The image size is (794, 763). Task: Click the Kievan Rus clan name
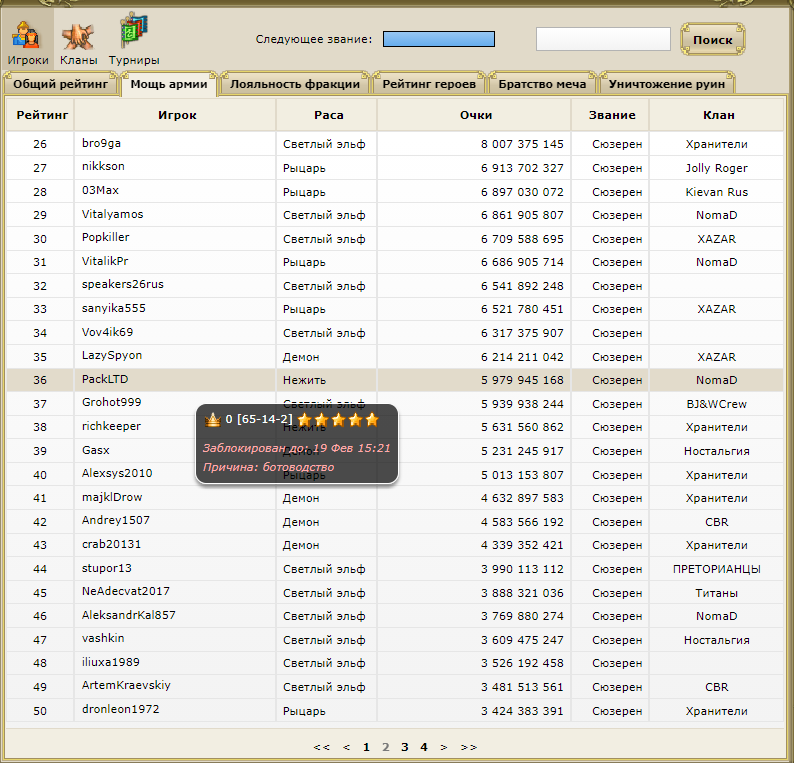[717, 192]
